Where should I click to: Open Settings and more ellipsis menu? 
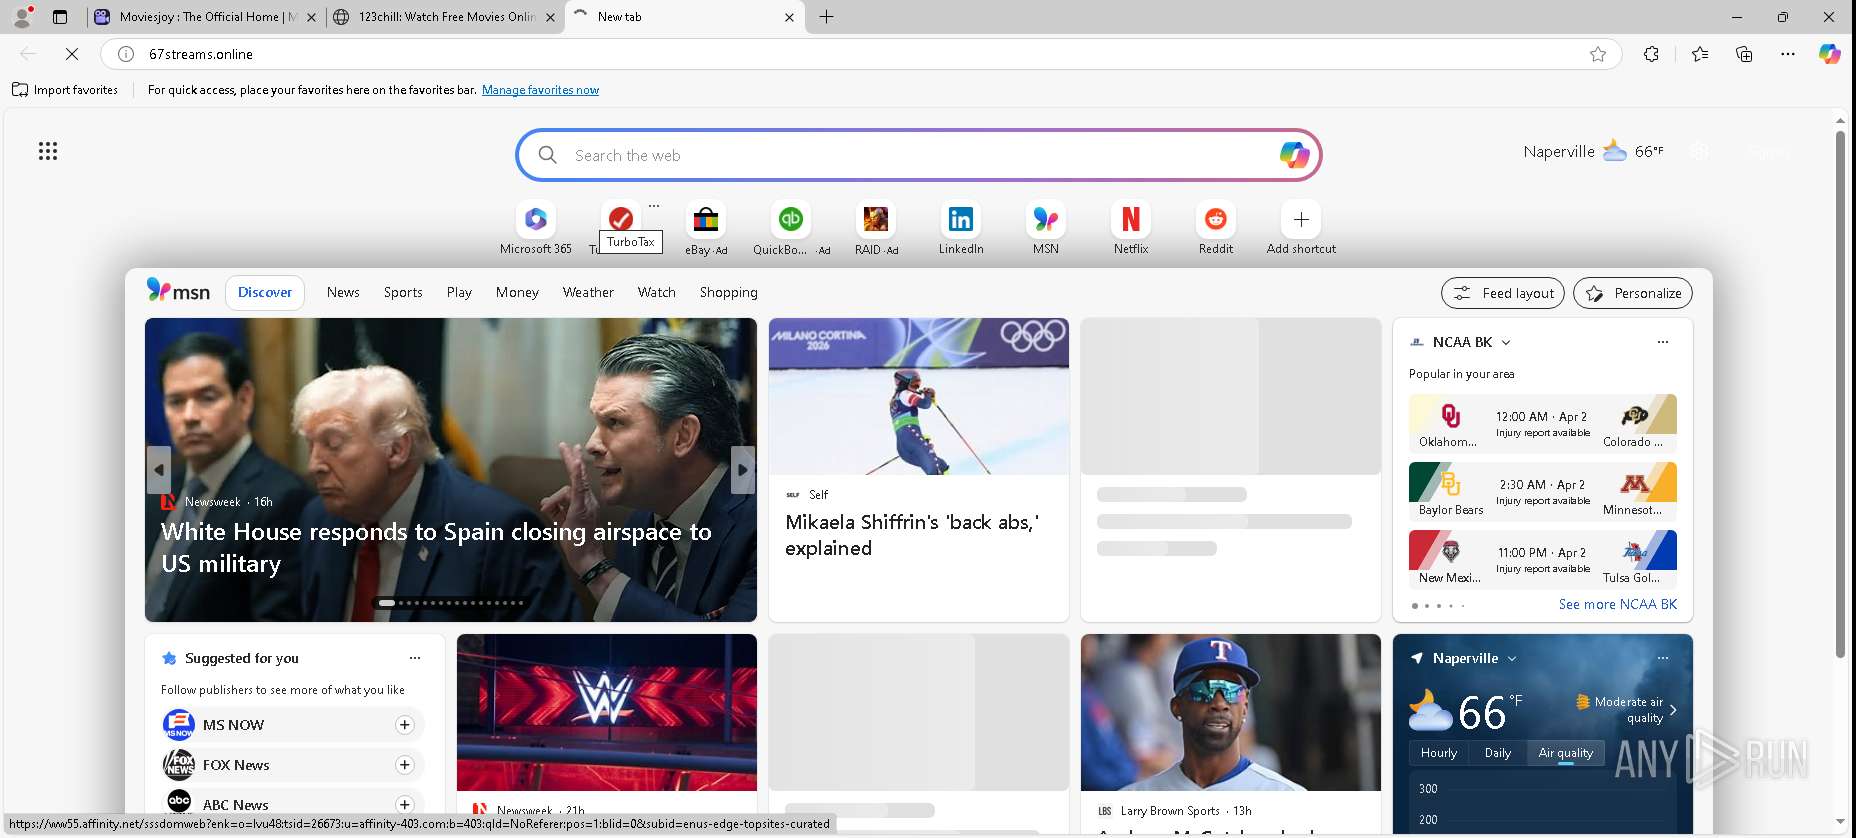[x=1788, y=54]
